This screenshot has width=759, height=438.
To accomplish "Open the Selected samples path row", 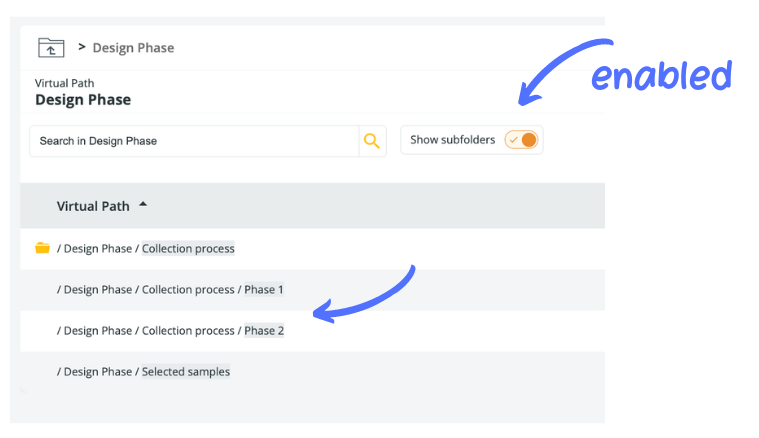I will coord(186,372).
